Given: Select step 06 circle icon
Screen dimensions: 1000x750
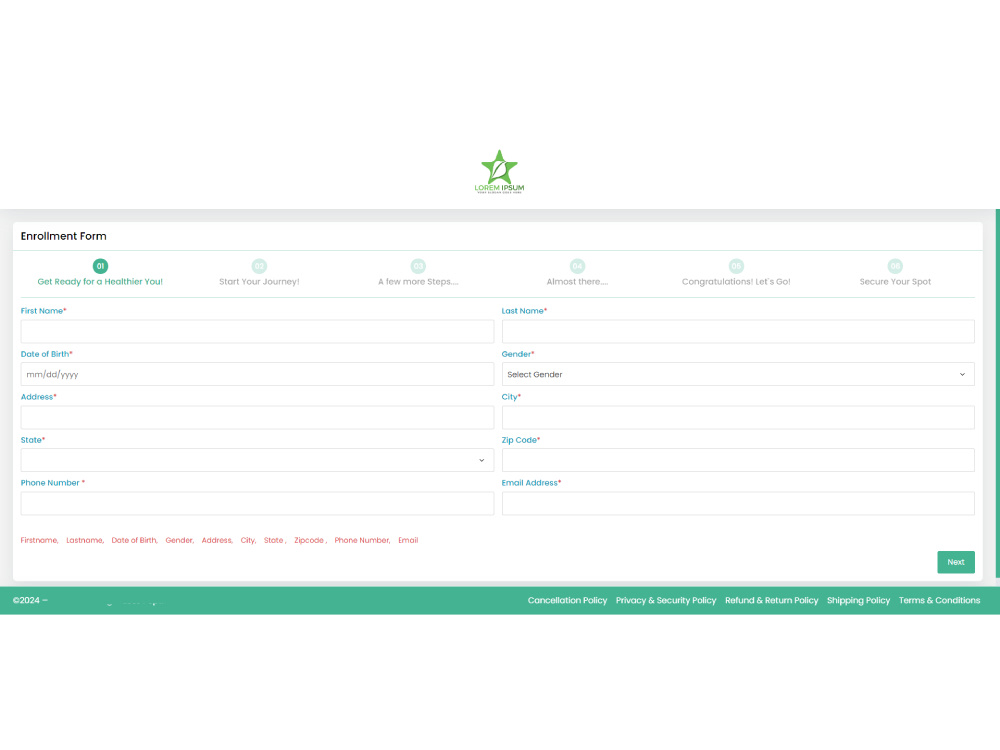Looking at the screenshot, I should (x=895, y=266).
